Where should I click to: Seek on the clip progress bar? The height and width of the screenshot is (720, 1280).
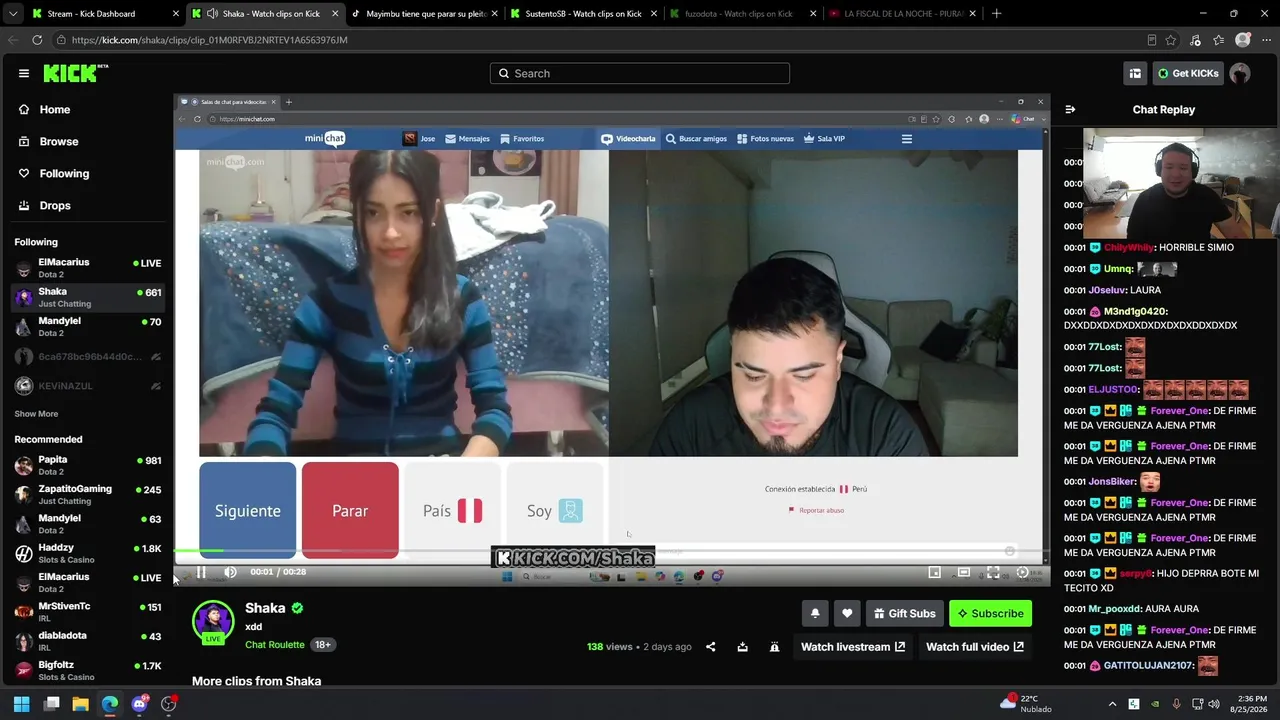tap(610, 551)
